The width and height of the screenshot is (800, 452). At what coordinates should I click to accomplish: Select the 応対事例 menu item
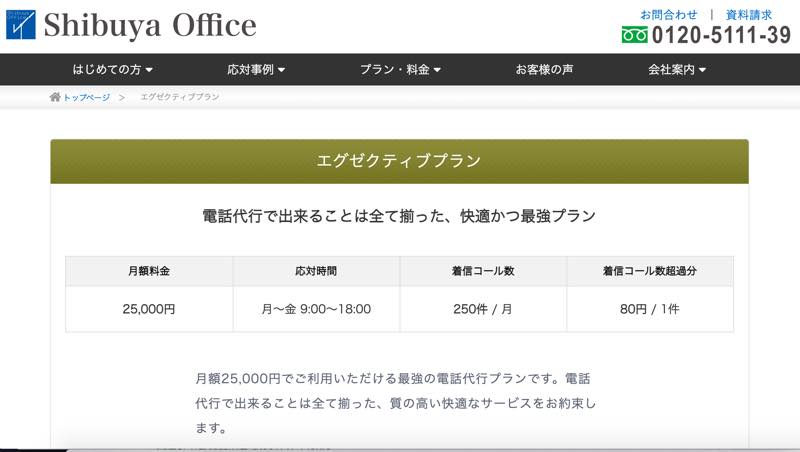coord(250,70)
